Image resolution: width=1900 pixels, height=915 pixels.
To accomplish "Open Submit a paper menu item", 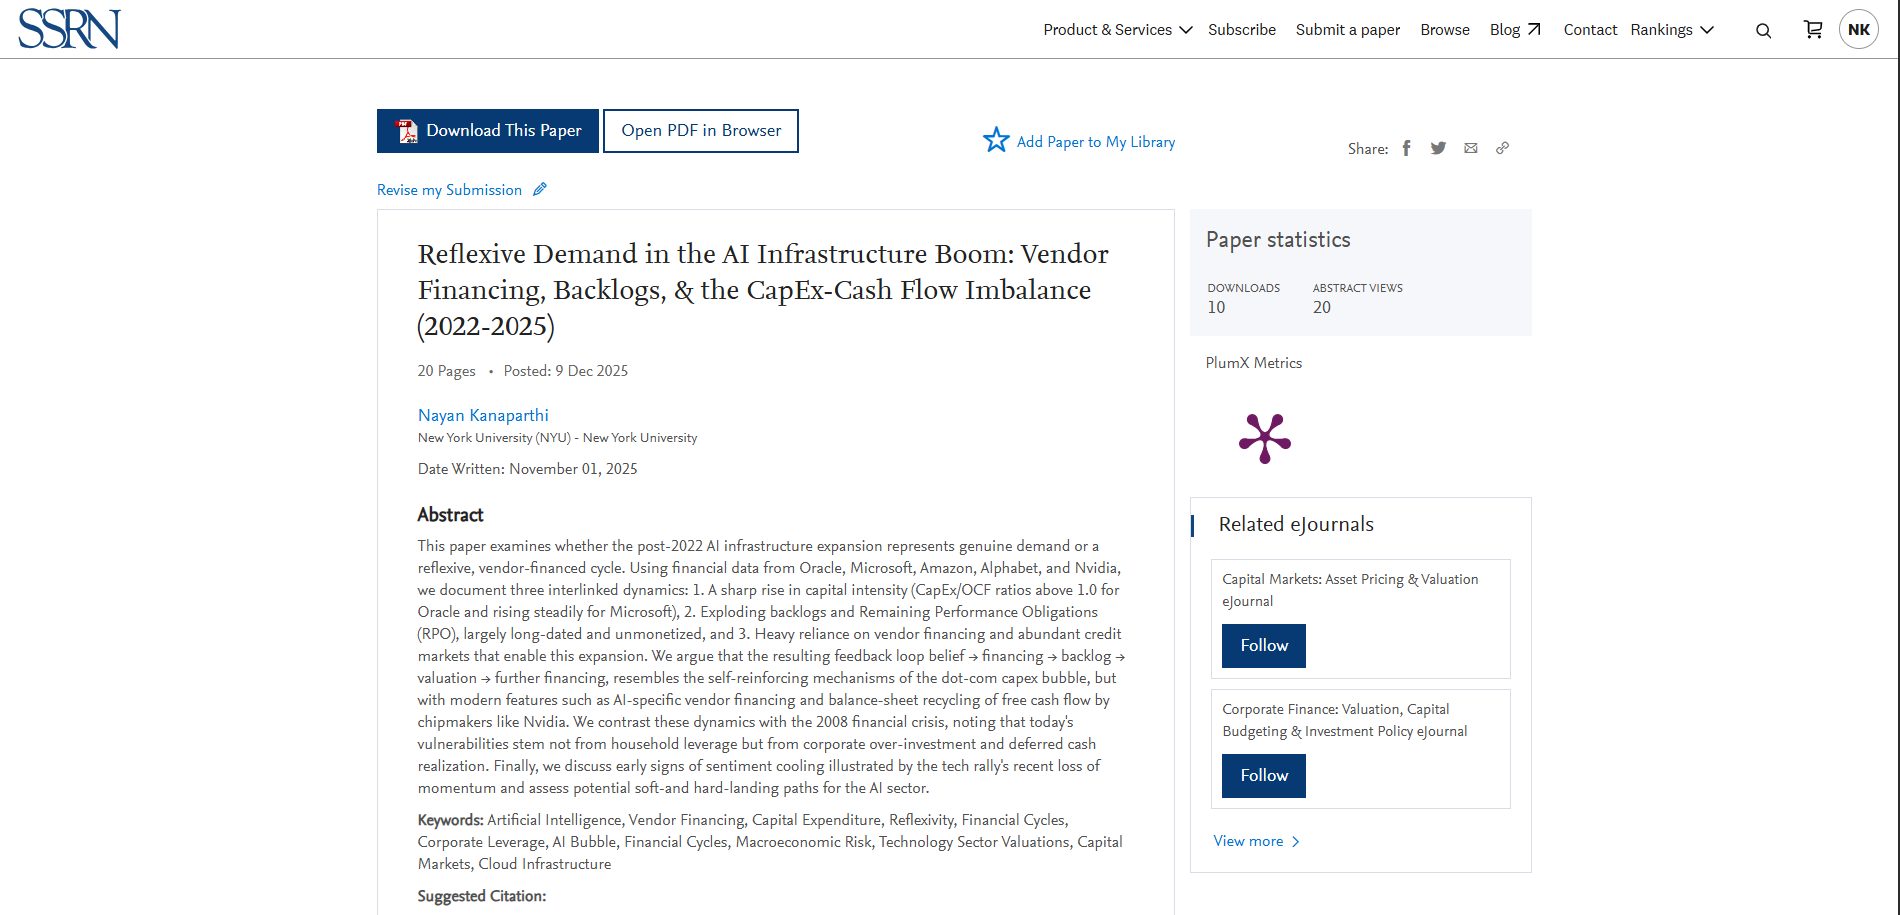I will [1347, 30].
